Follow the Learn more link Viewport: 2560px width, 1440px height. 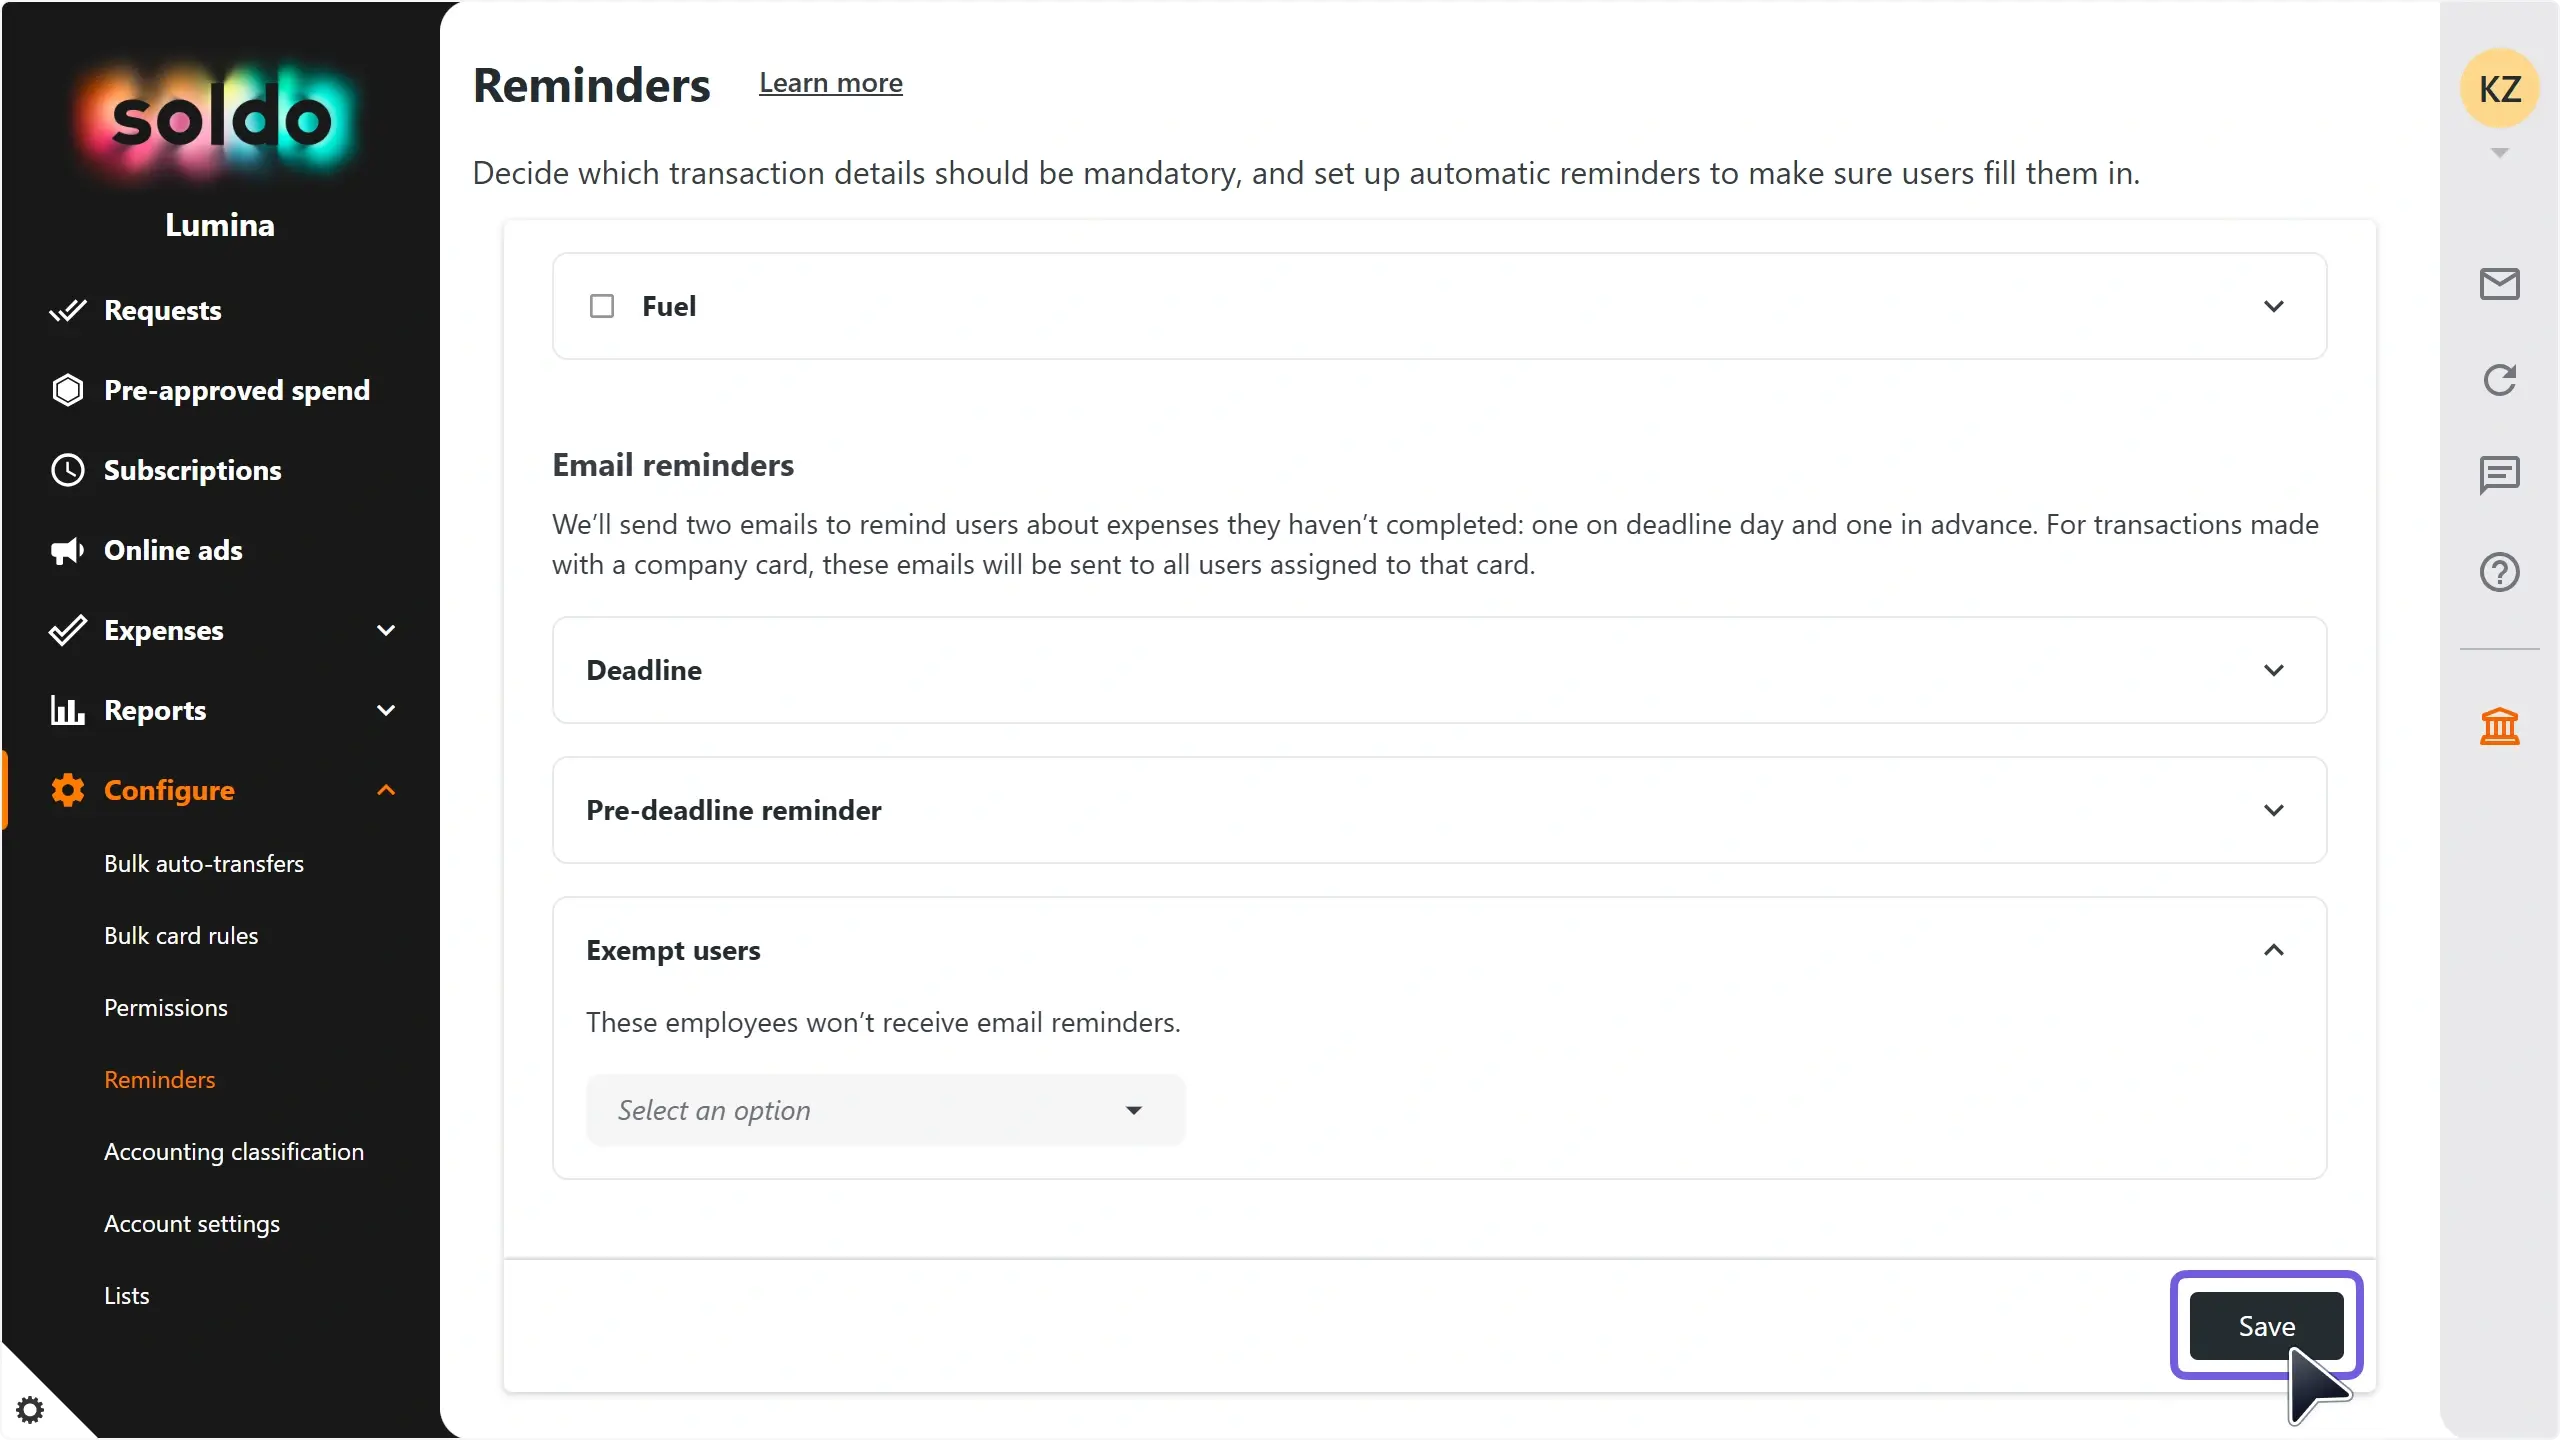[x=831, y=83]
